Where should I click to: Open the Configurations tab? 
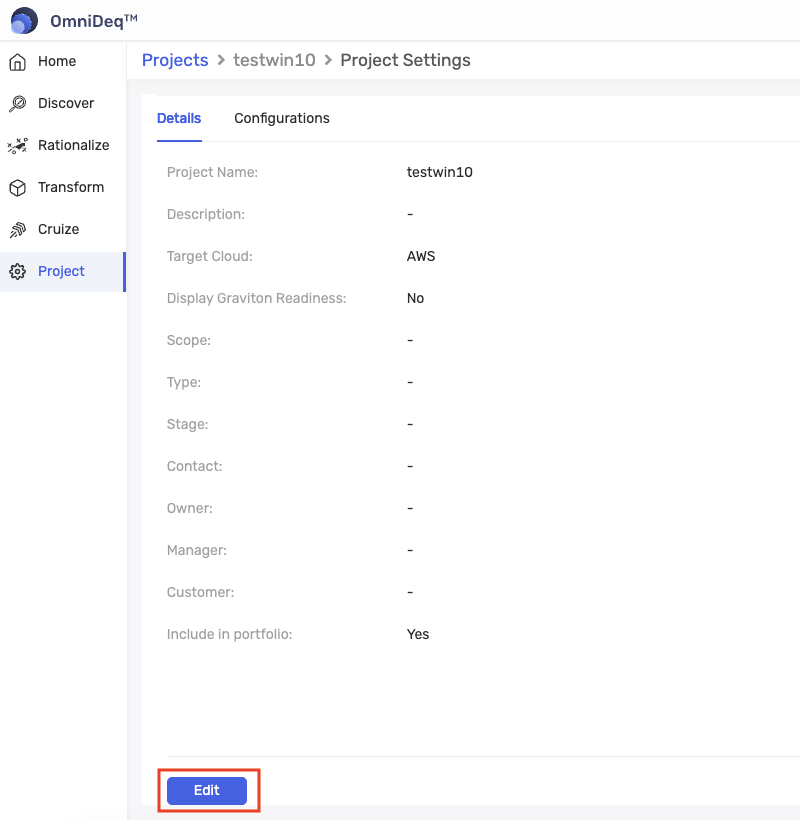point(282,118)
